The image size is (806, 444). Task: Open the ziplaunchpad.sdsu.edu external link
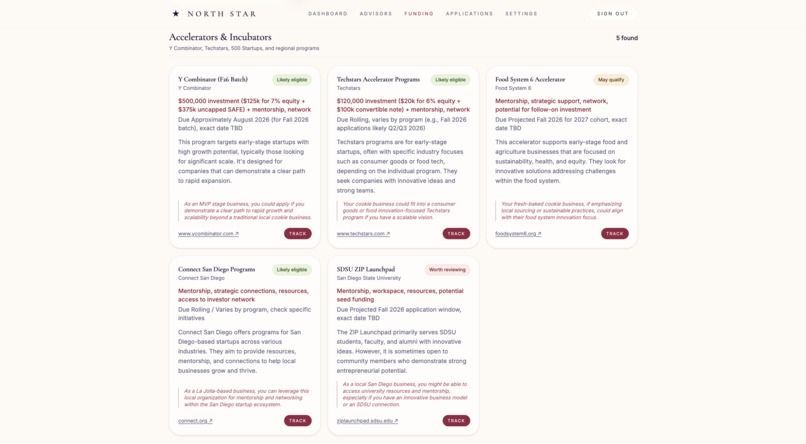[x=368, y=421]
